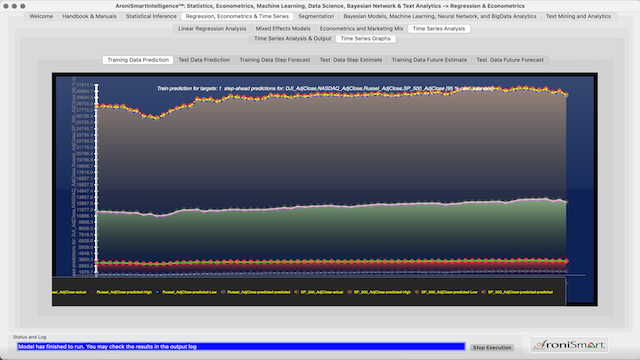Open the Welcome tab
Image resolution: width=640 pixels, height=360 pixels.
(x=41, y=16)
